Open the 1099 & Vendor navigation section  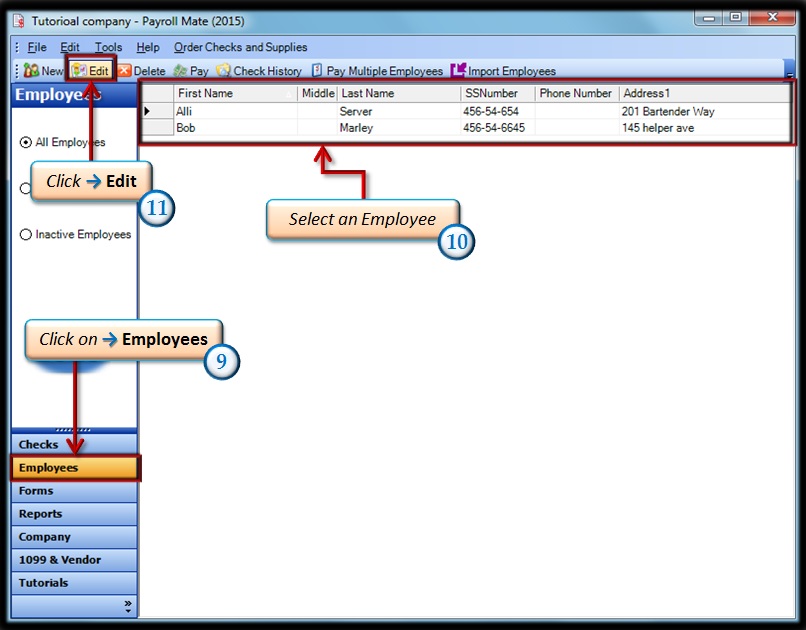pos(74,560)
